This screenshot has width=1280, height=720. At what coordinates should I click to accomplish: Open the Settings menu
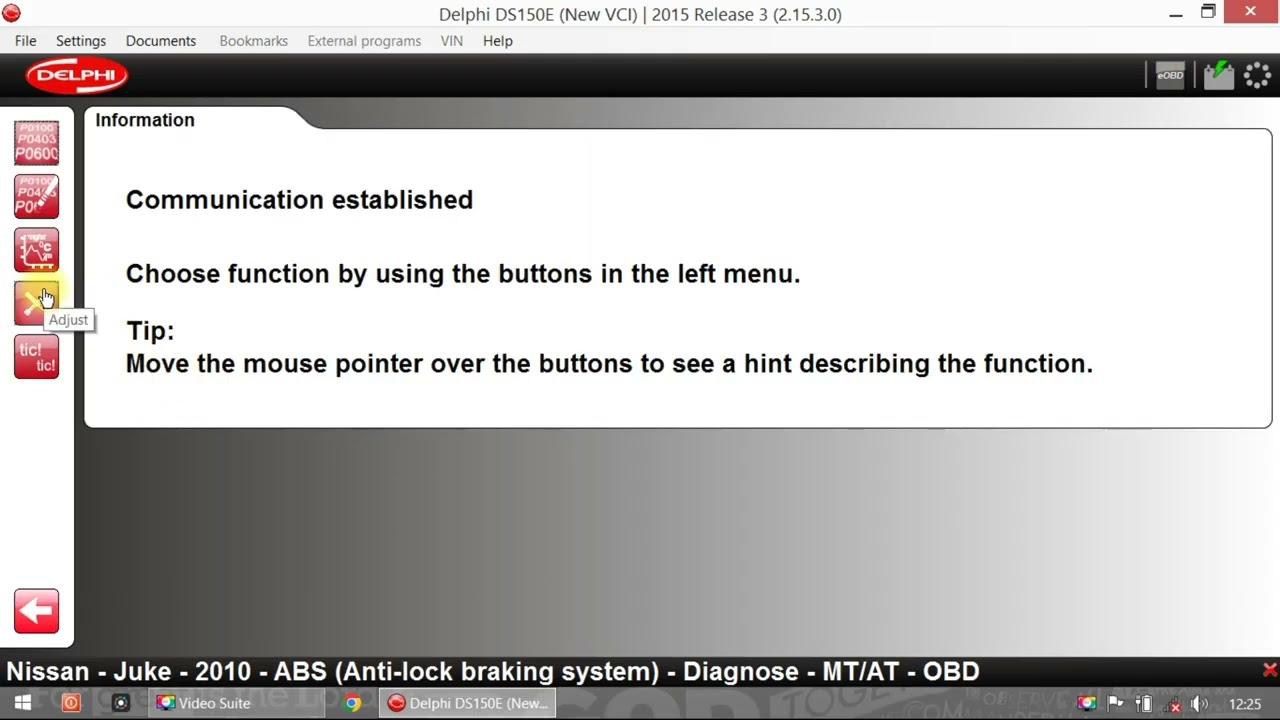click(x=81, y=41)
